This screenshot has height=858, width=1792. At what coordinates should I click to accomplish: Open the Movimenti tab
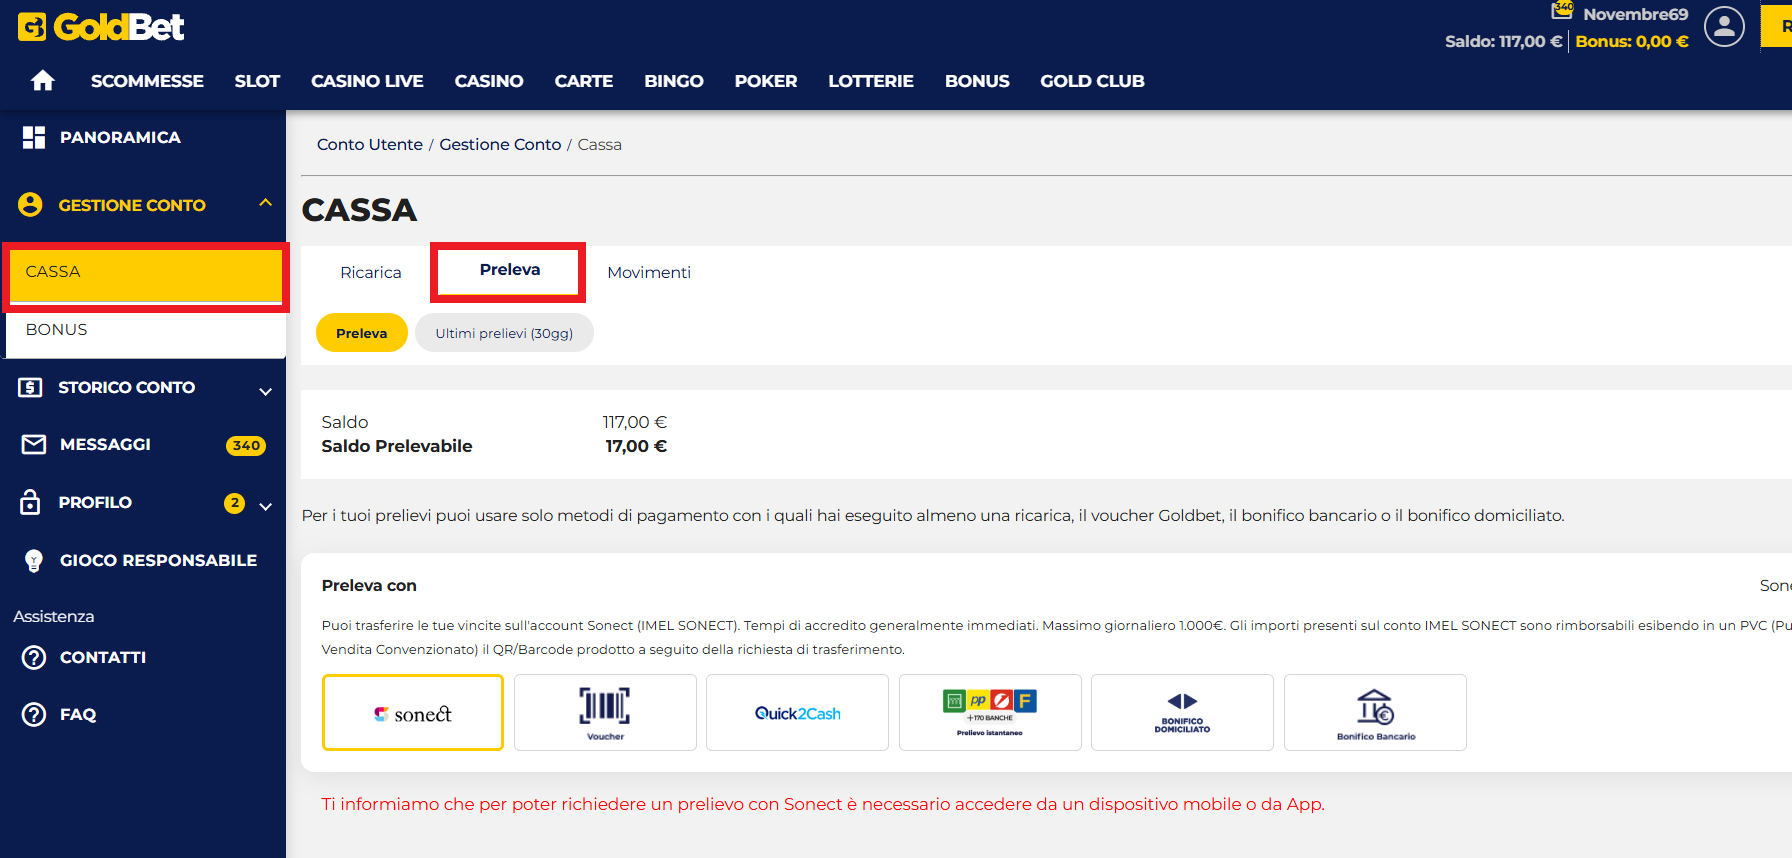[649, 272]
